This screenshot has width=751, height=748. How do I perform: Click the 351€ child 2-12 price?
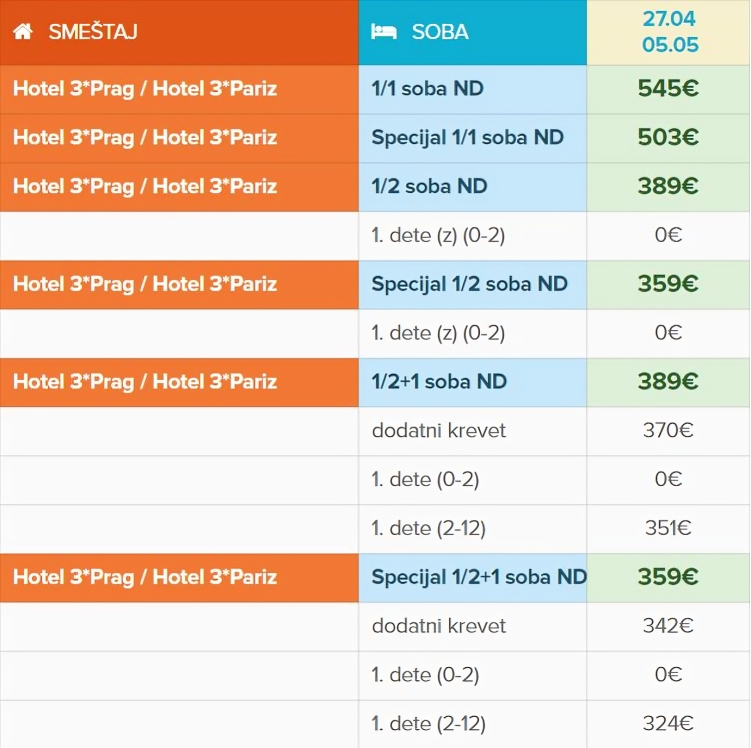pos(668,528)
